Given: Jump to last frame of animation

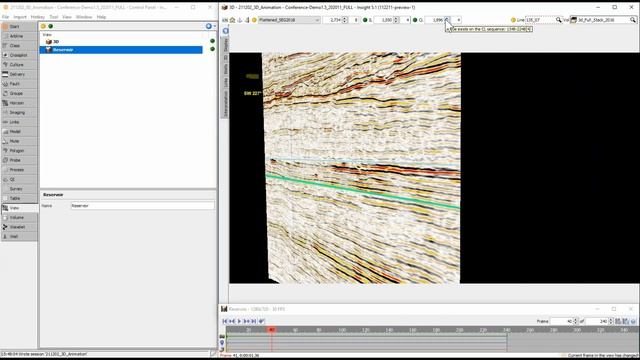Looking at the screenshot, I should pos(253,321).
